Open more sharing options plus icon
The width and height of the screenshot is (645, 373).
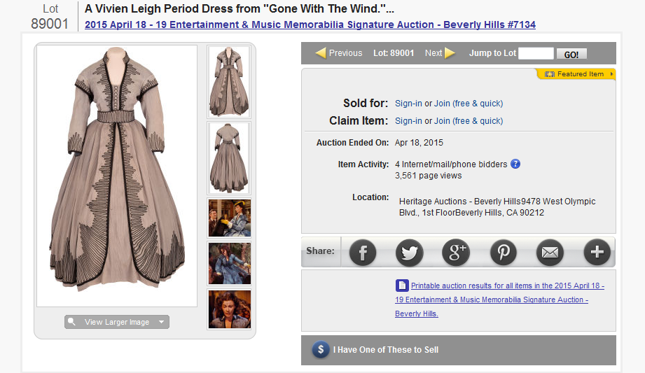click(x=597, y=252)
